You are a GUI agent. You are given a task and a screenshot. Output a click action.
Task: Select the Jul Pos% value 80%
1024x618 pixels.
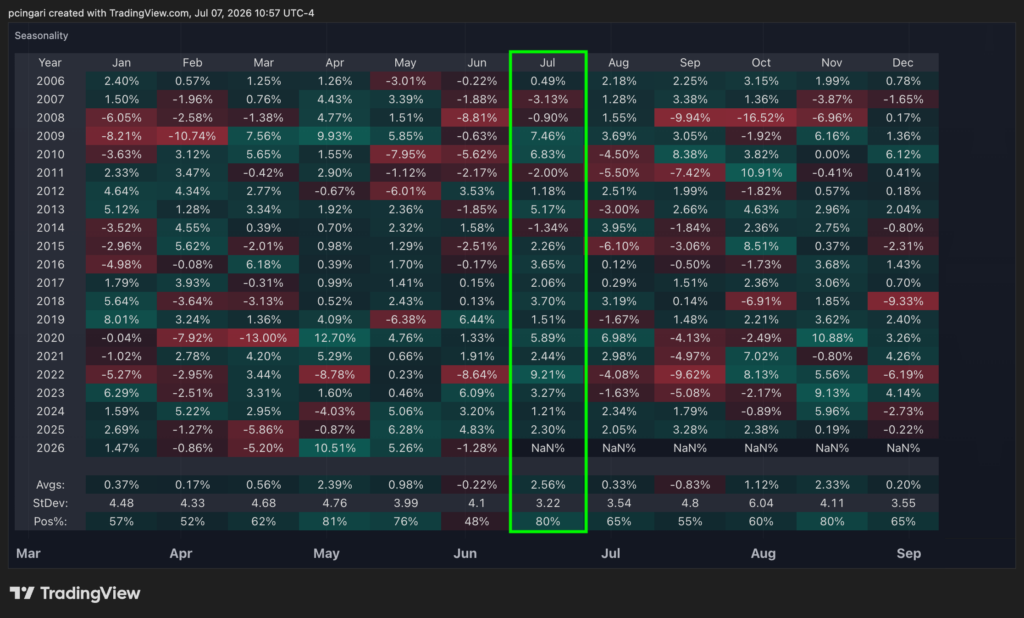click(x=547, y=521)
